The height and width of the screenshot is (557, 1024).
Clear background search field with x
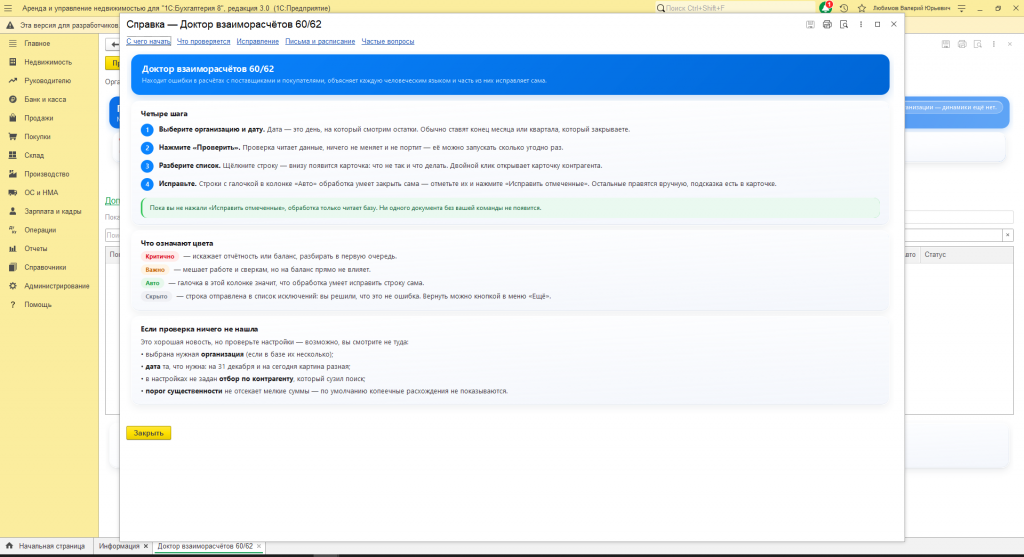click(1008, 235)
